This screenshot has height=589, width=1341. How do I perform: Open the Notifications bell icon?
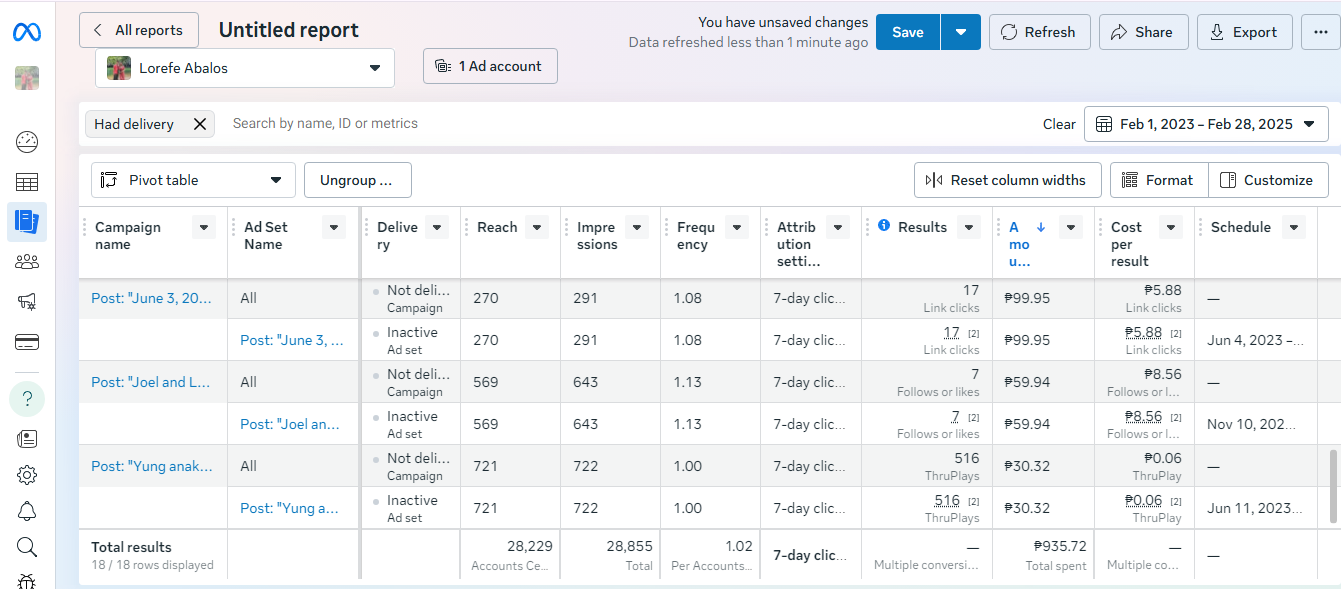[x=27, y=512]
